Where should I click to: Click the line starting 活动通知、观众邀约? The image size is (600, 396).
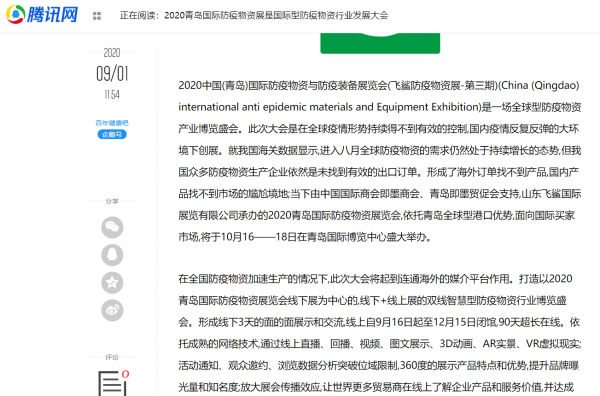pyautogui.click(x=378, y=365)
